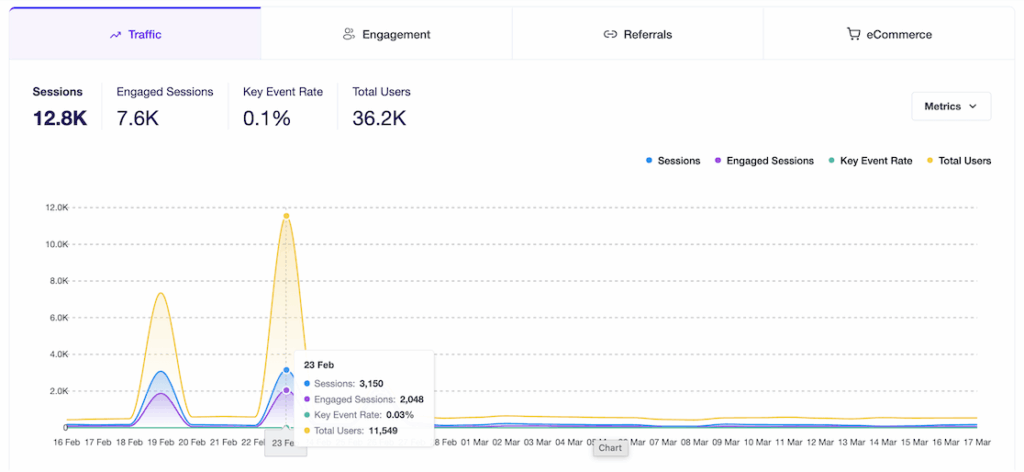
Task: Select the Engaged Sessions 7.6K metric
Action: click(165, 106)
